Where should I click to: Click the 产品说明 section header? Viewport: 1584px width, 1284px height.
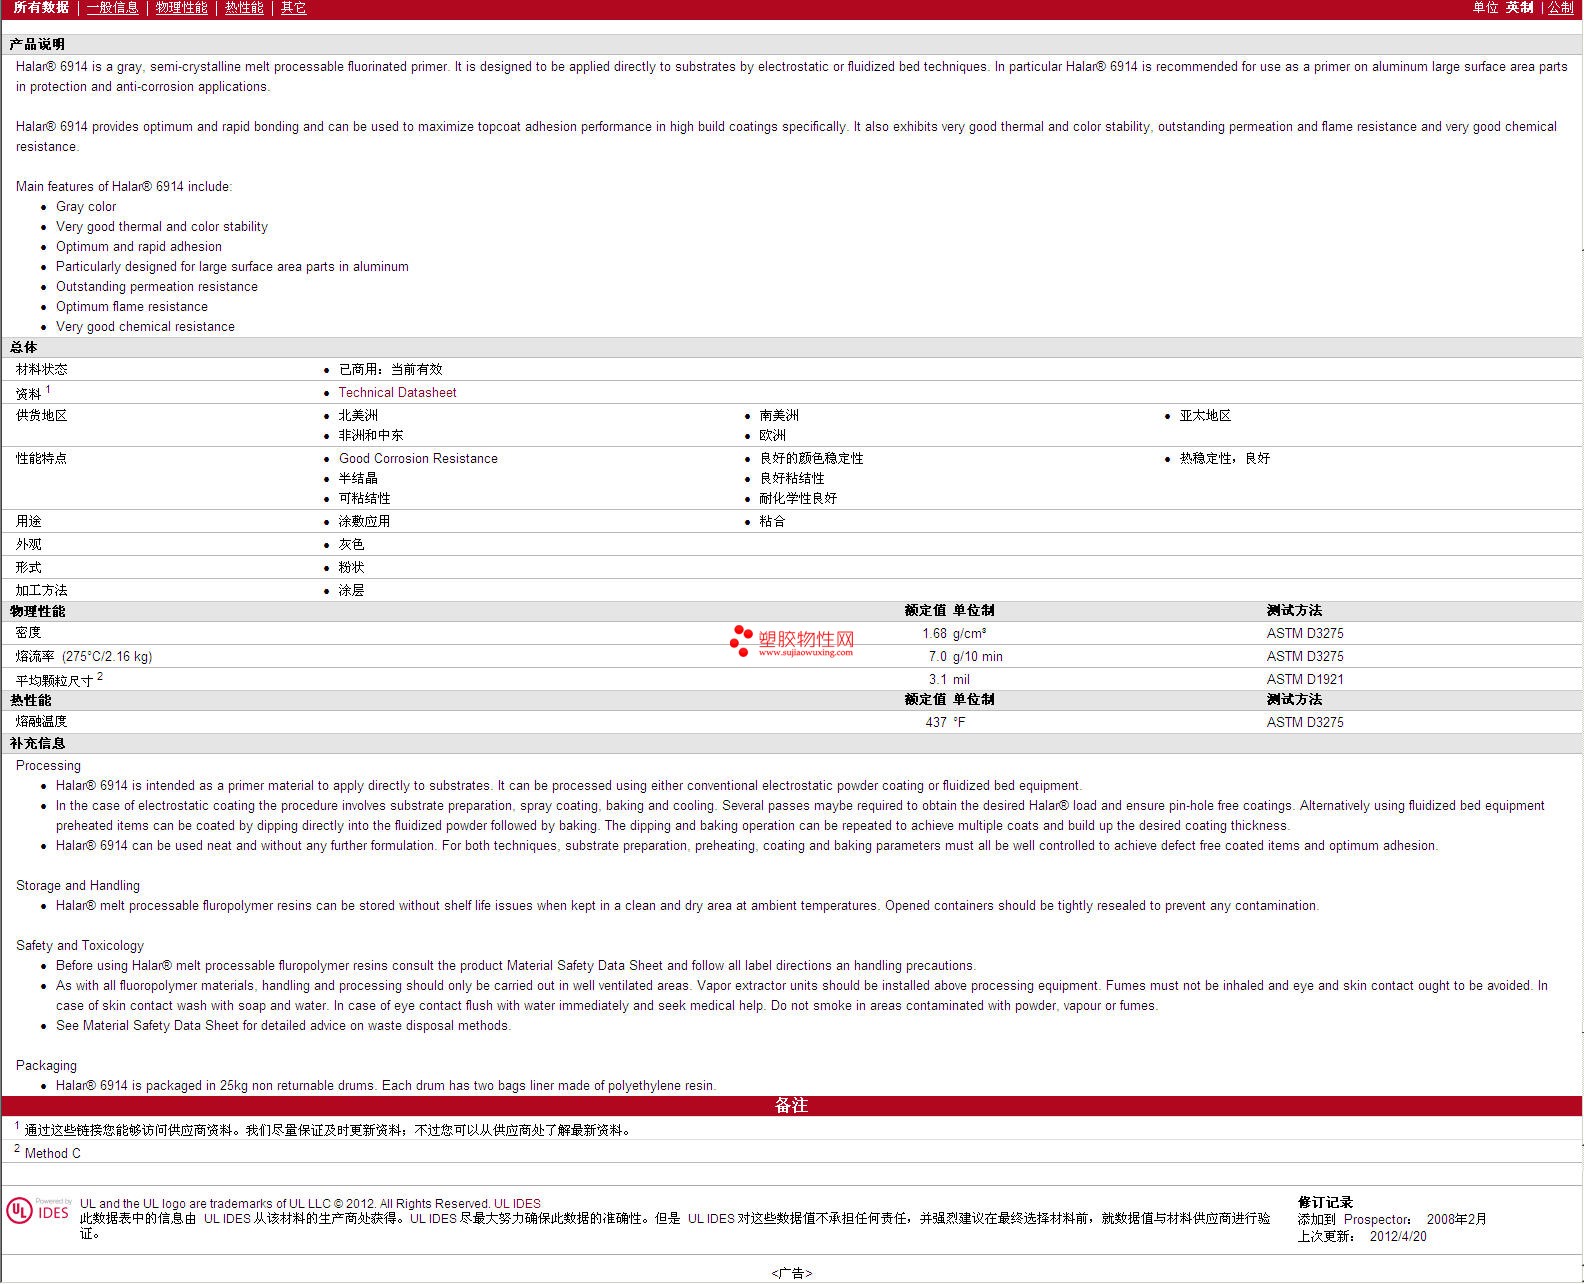[37, 45]
